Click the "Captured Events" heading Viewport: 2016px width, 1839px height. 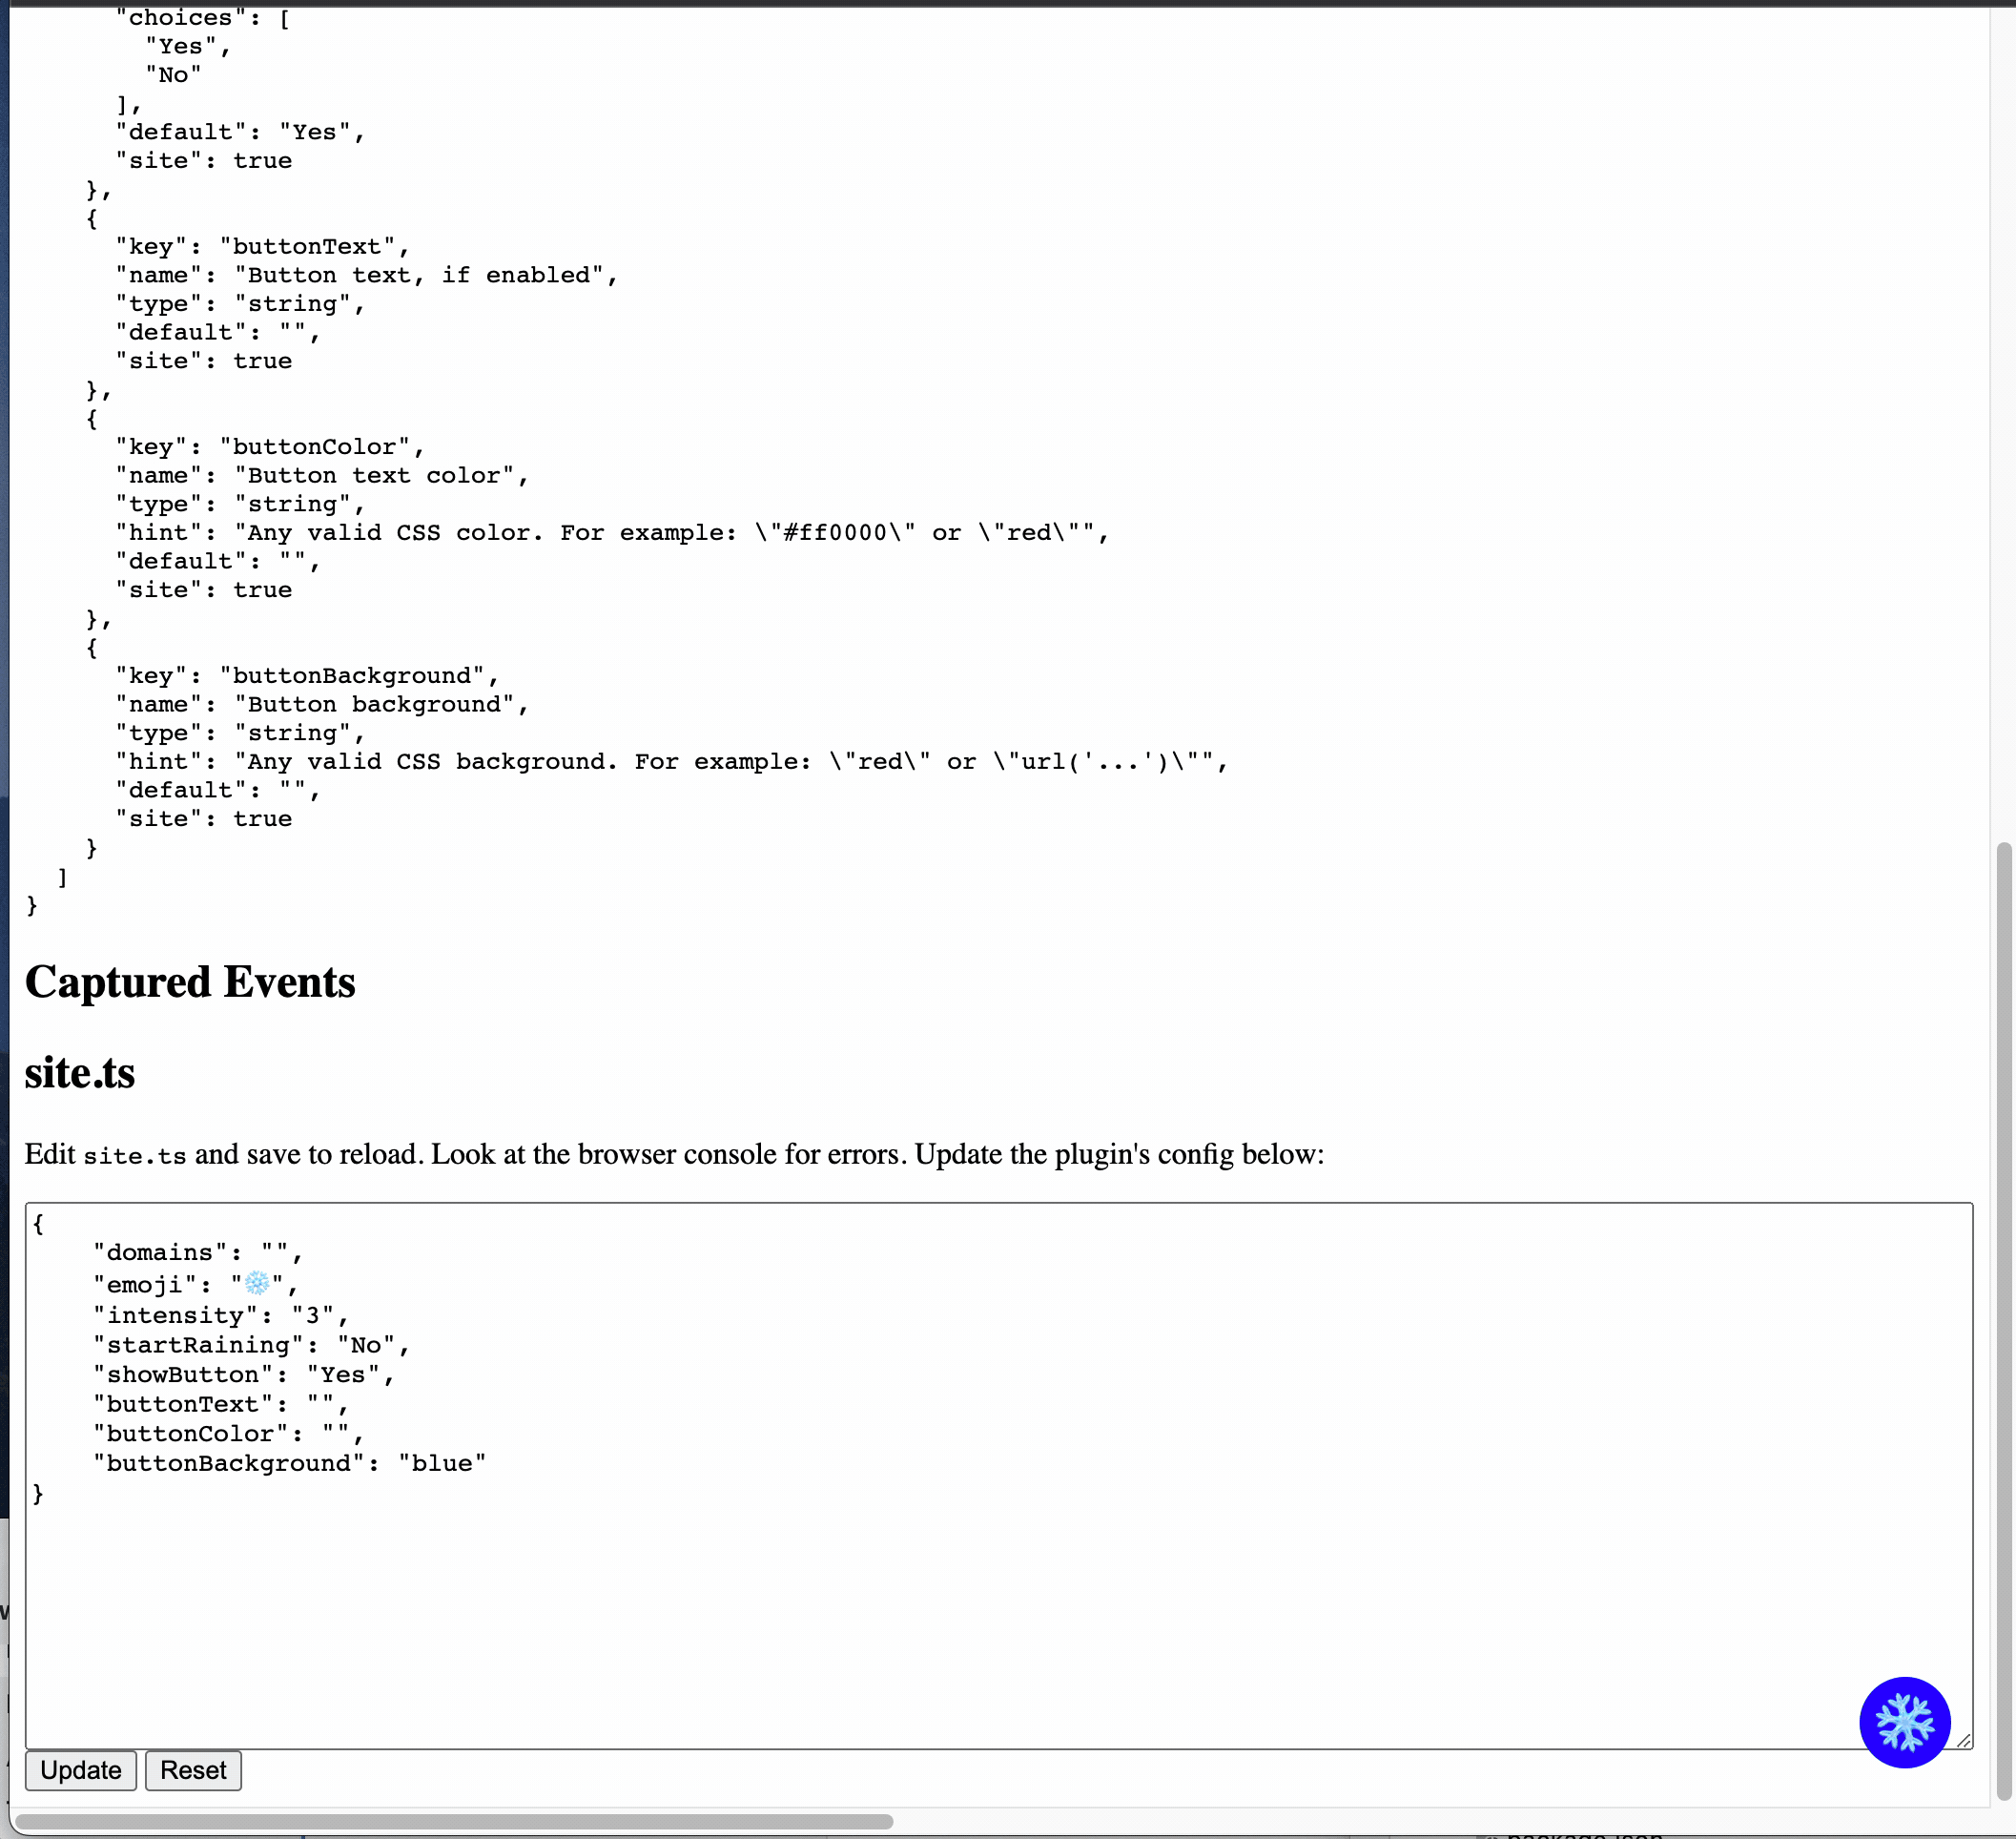click(190, 982)
